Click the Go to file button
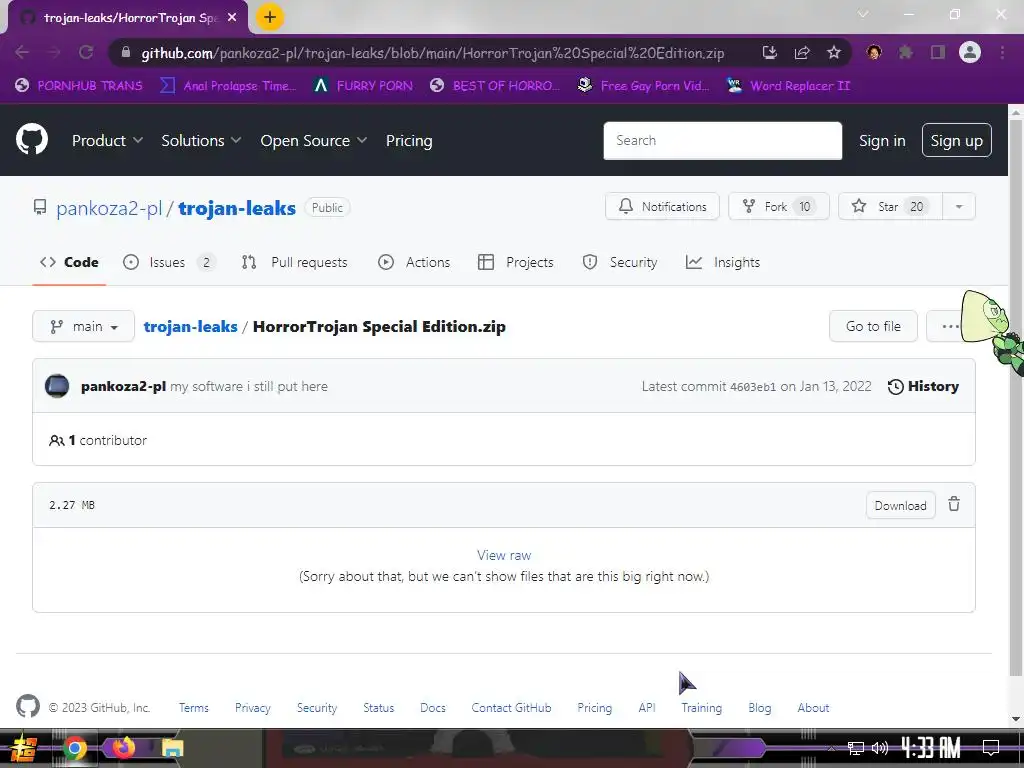The height and width of the screenshot is (768, 1024). pos(873,326)
